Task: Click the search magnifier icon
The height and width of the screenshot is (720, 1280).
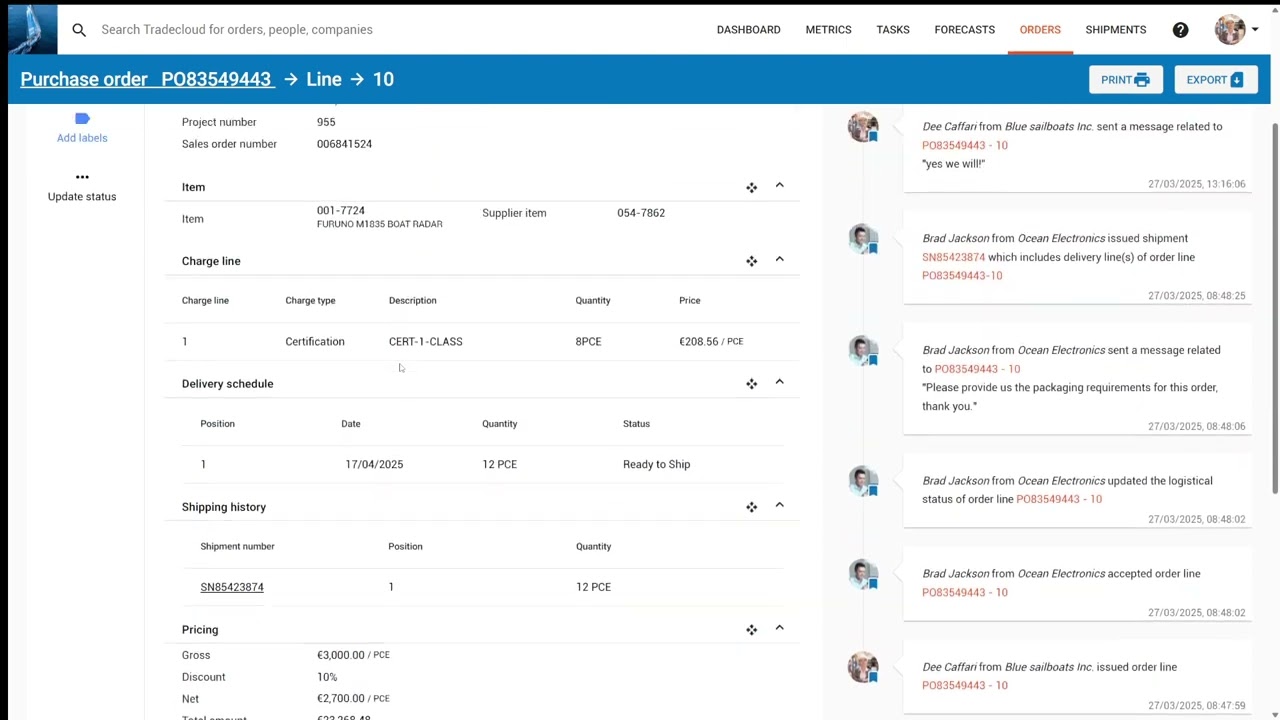Action: pyautogui.click(x=79, y=30)
